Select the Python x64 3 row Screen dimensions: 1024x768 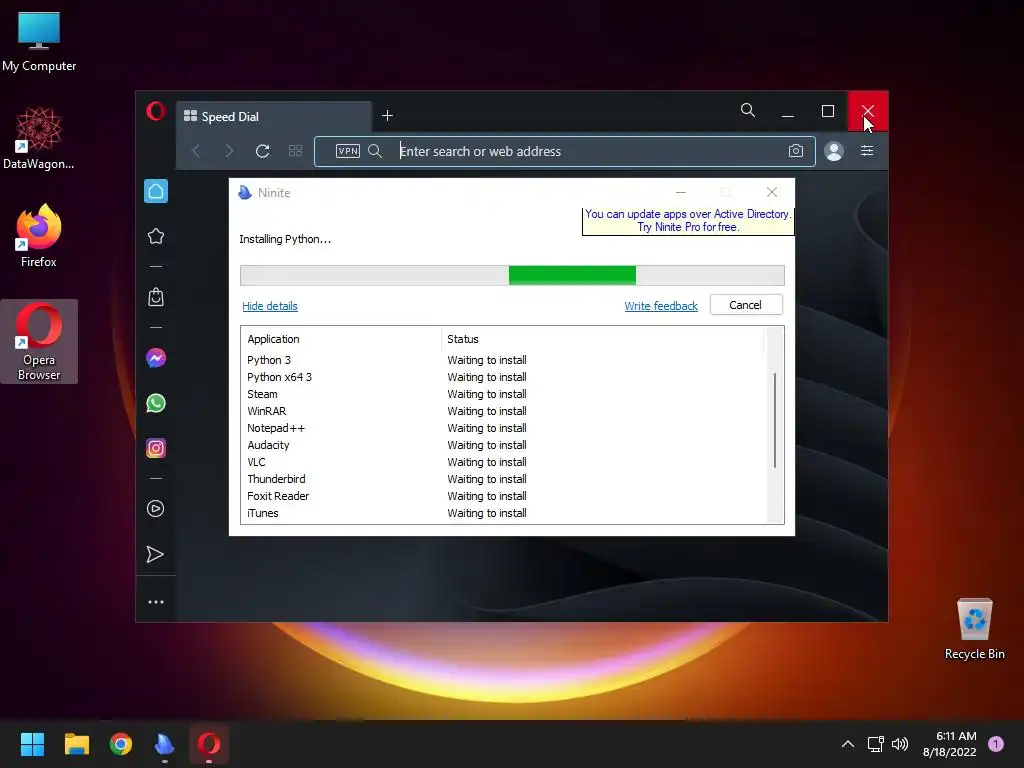coord(503,377)
